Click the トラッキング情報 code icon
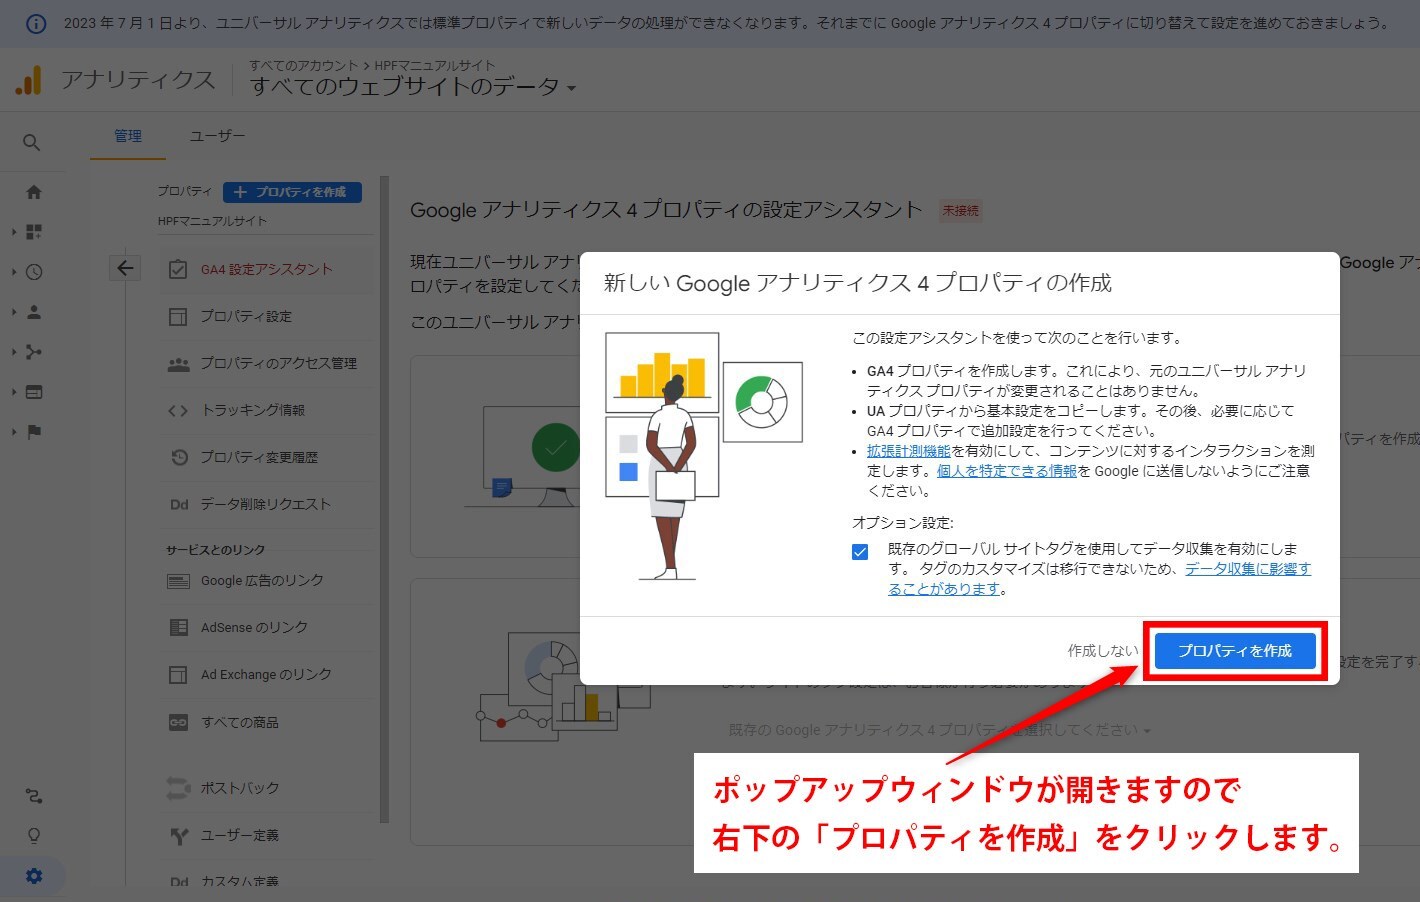1420x902 pixels. [178, 410]
